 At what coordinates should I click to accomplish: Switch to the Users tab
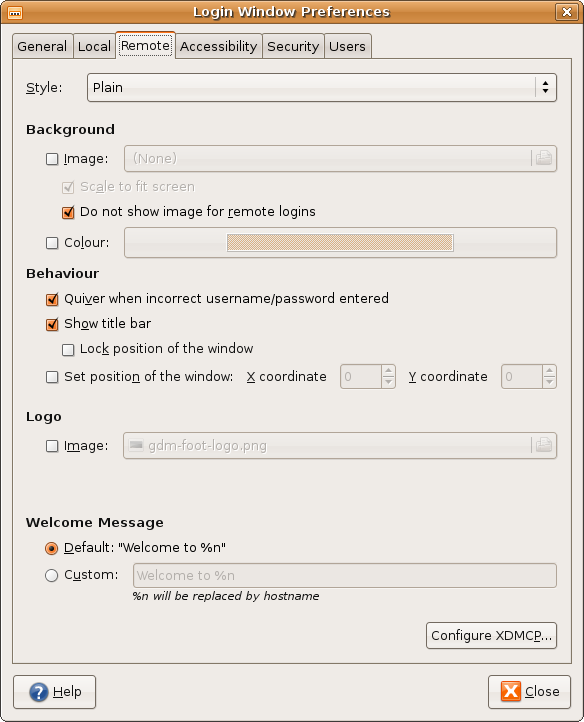click(x=347, y=47)
